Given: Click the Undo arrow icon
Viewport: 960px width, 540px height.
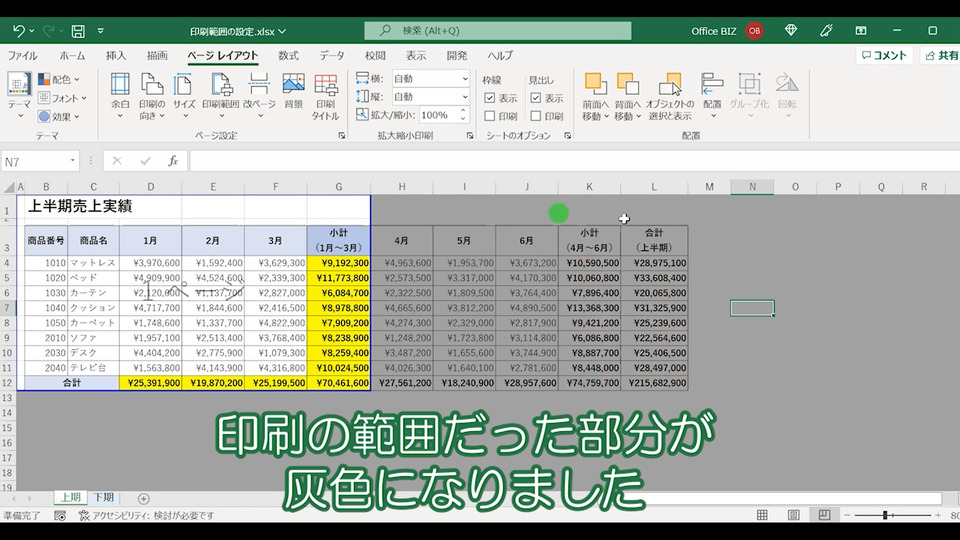Looking at the screenshot, I should point(18,31).
